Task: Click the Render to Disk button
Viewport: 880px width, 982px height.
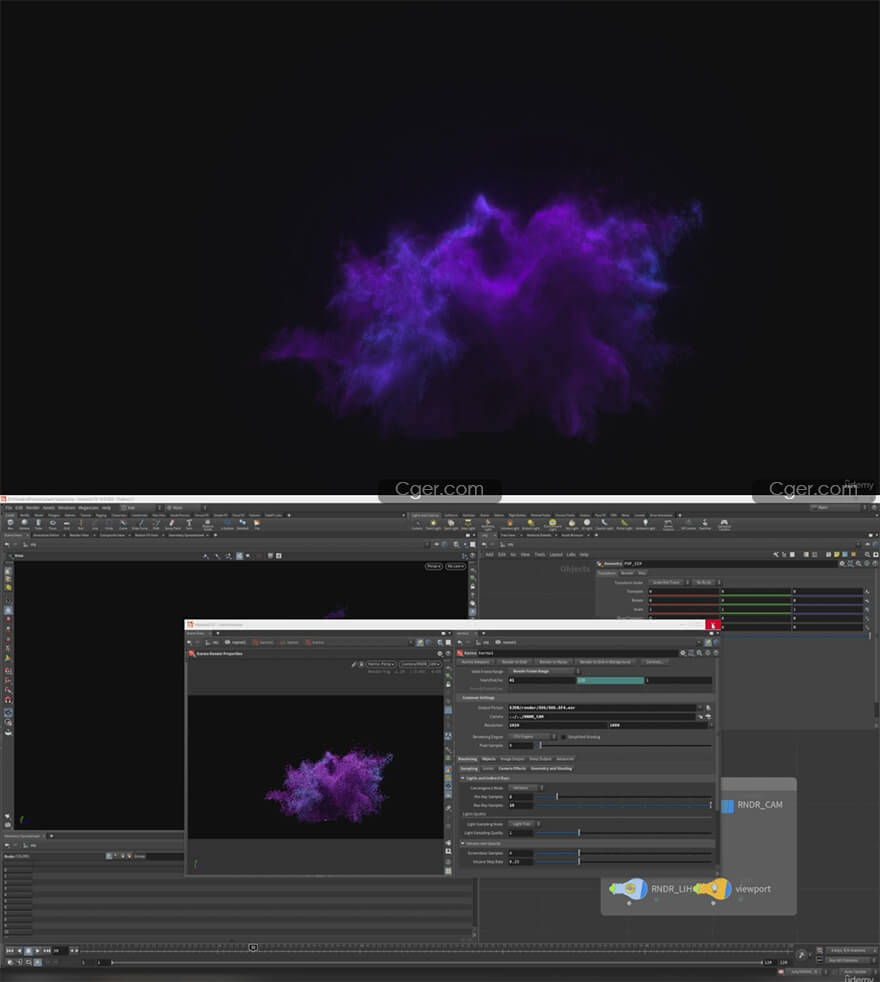Action: (512, 661)
